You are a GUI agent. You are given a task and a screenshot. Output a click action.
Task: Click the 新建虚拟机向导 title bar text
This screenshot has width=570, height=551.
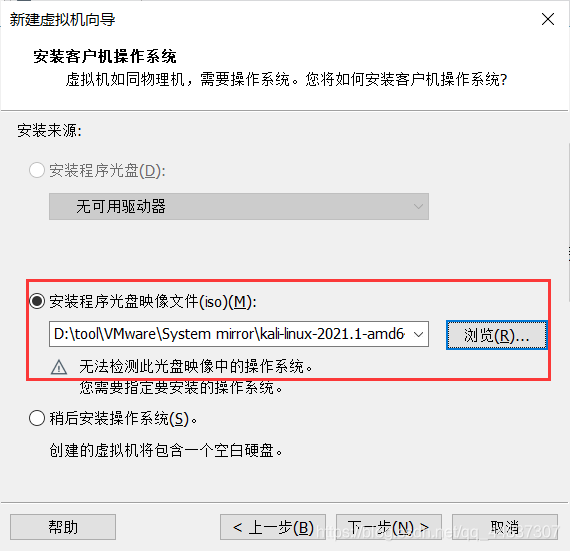(62, 20)
